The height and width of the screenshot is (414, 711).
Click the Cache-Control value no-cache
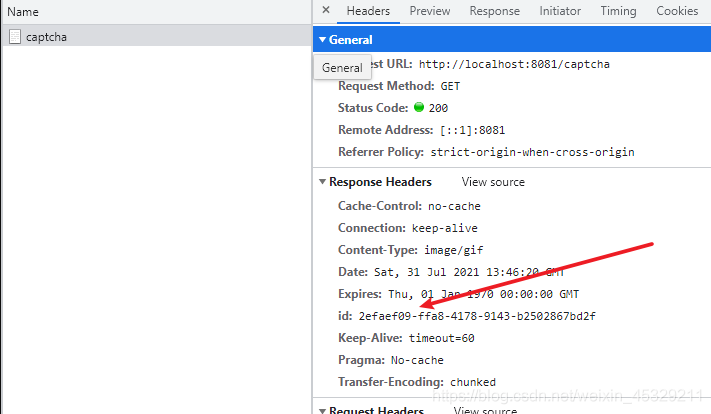click(454, 206)
